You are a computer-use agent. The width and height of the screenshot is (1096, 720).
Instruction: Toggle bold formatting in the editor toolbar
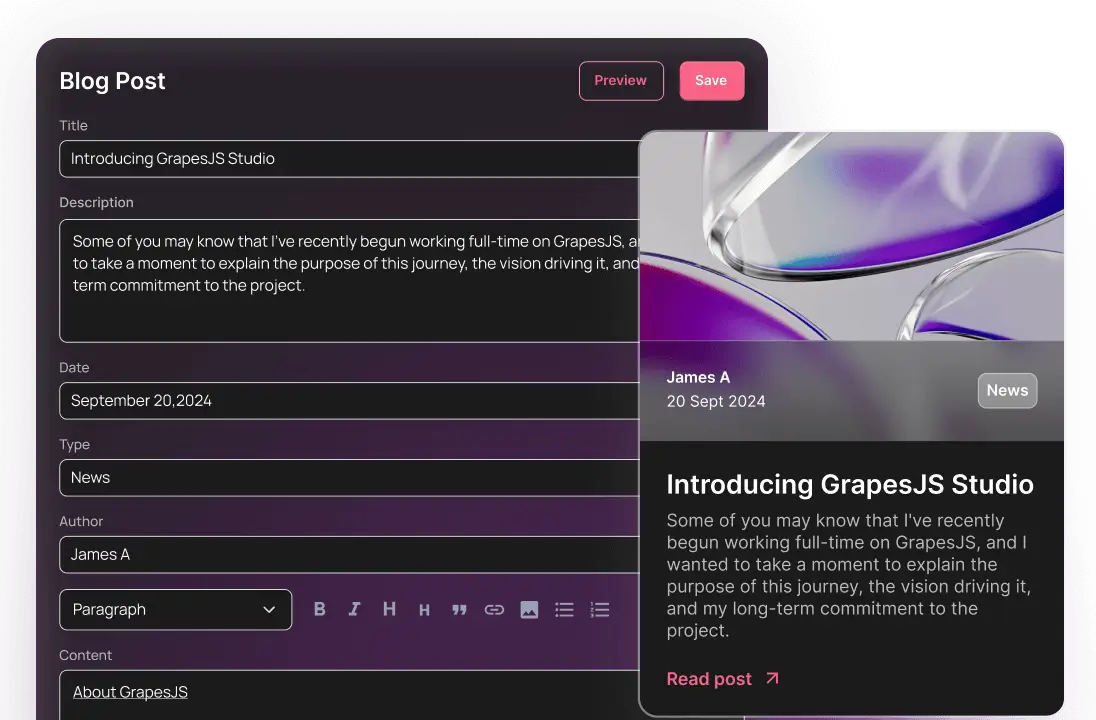click(319, 610)
